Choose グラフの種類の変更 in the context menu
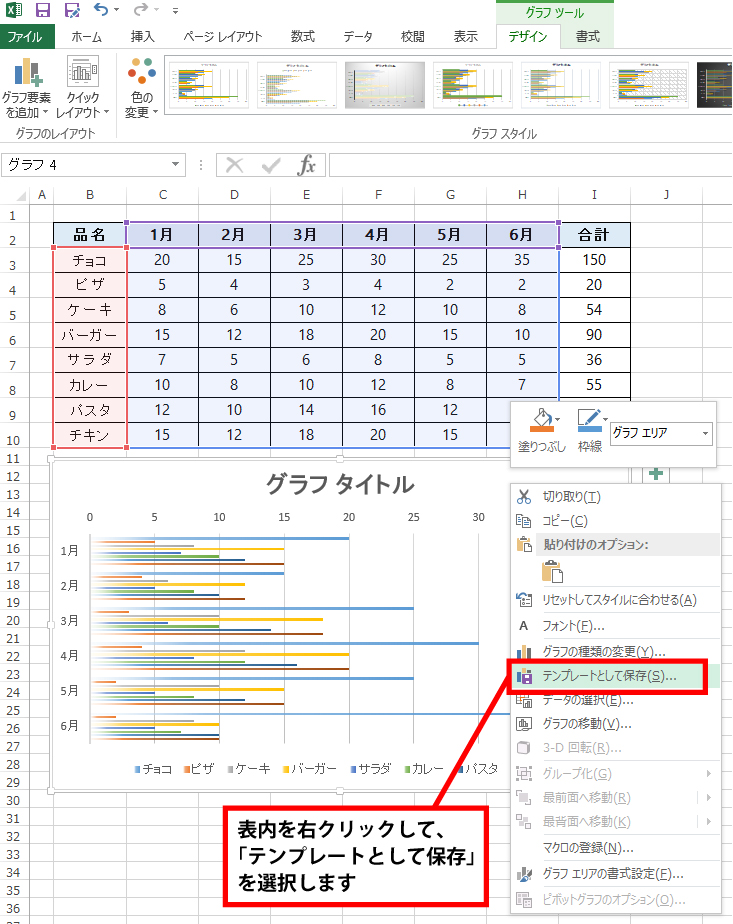The image size is (733, 924). [603, 651]
